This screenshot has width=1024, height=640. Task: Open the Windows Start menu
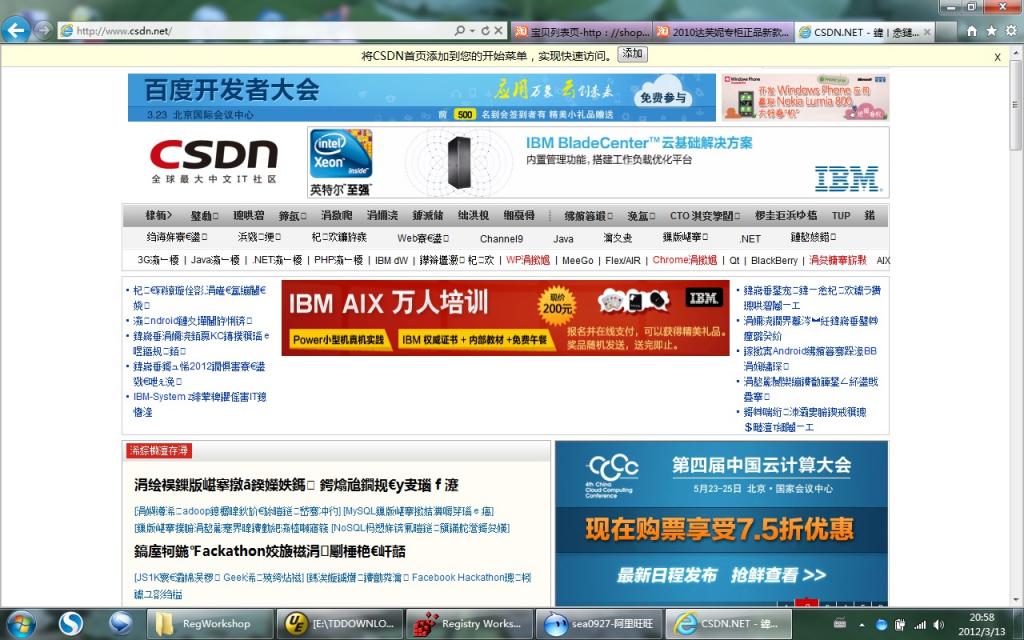tap(22, 624)
